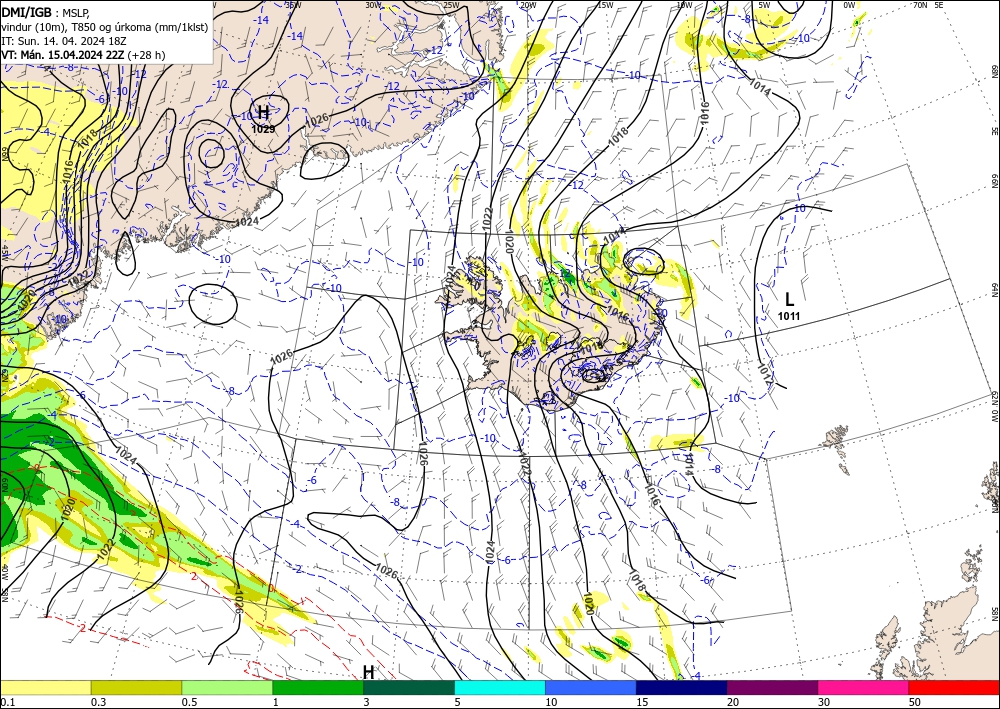This screenshot has width=1000, height=709.
Task: Click the 1012 isobar label near the L
Action: point(765,376)
